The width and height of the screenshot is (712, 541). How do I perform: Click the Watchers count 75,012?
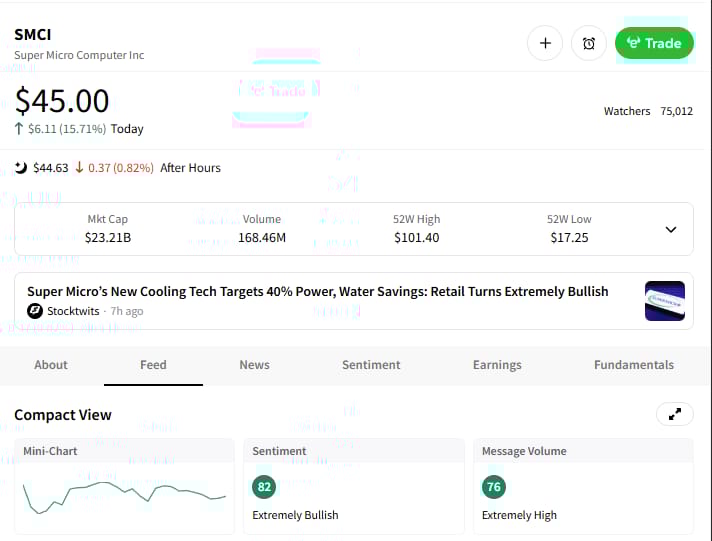676,111
